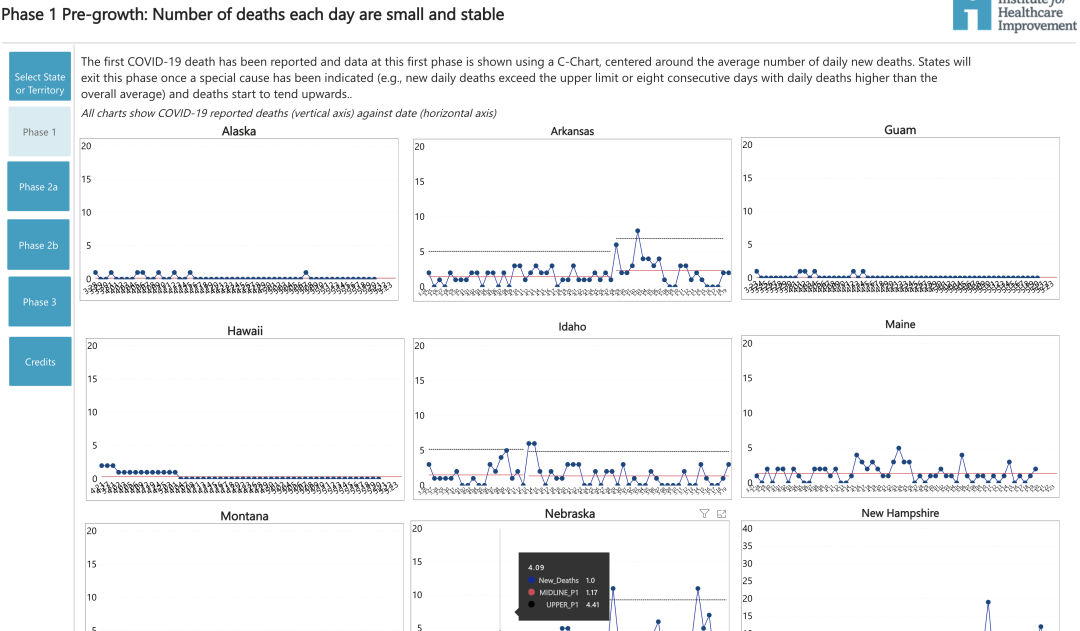Click the highest data point in Idaho chart
The width and height of the screenshot is (1080, 631).
[530, 443]
